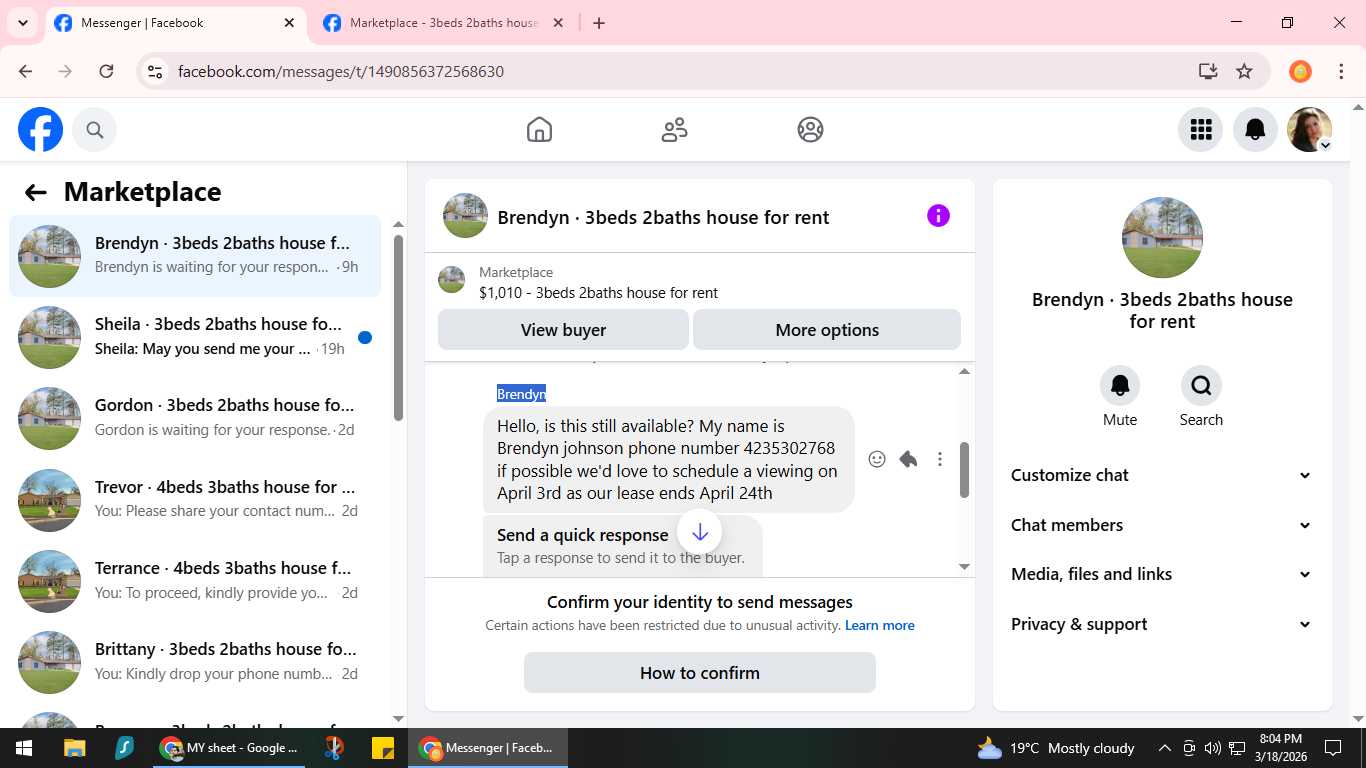Click the View buyer button
Image resolution: width=1366 pixels, height=768 pixels.
563,330
